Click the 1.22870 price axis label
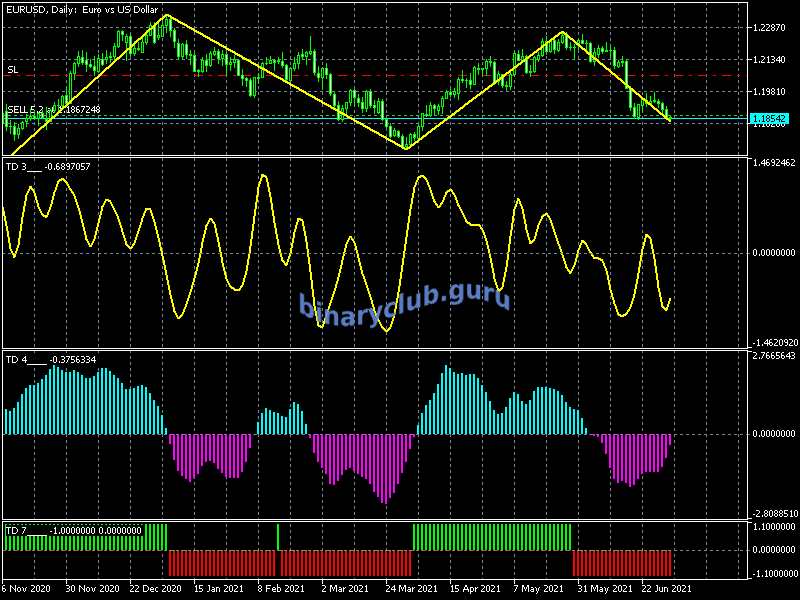800x600 pixels. (771, 27)
